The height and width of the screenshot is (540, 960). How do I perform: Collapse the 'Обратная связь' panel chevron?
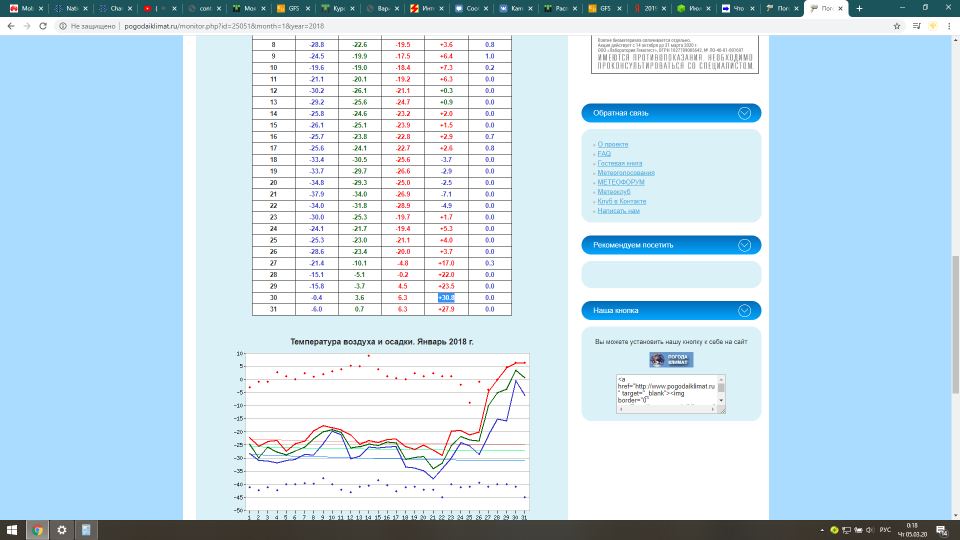click(744, 113)
